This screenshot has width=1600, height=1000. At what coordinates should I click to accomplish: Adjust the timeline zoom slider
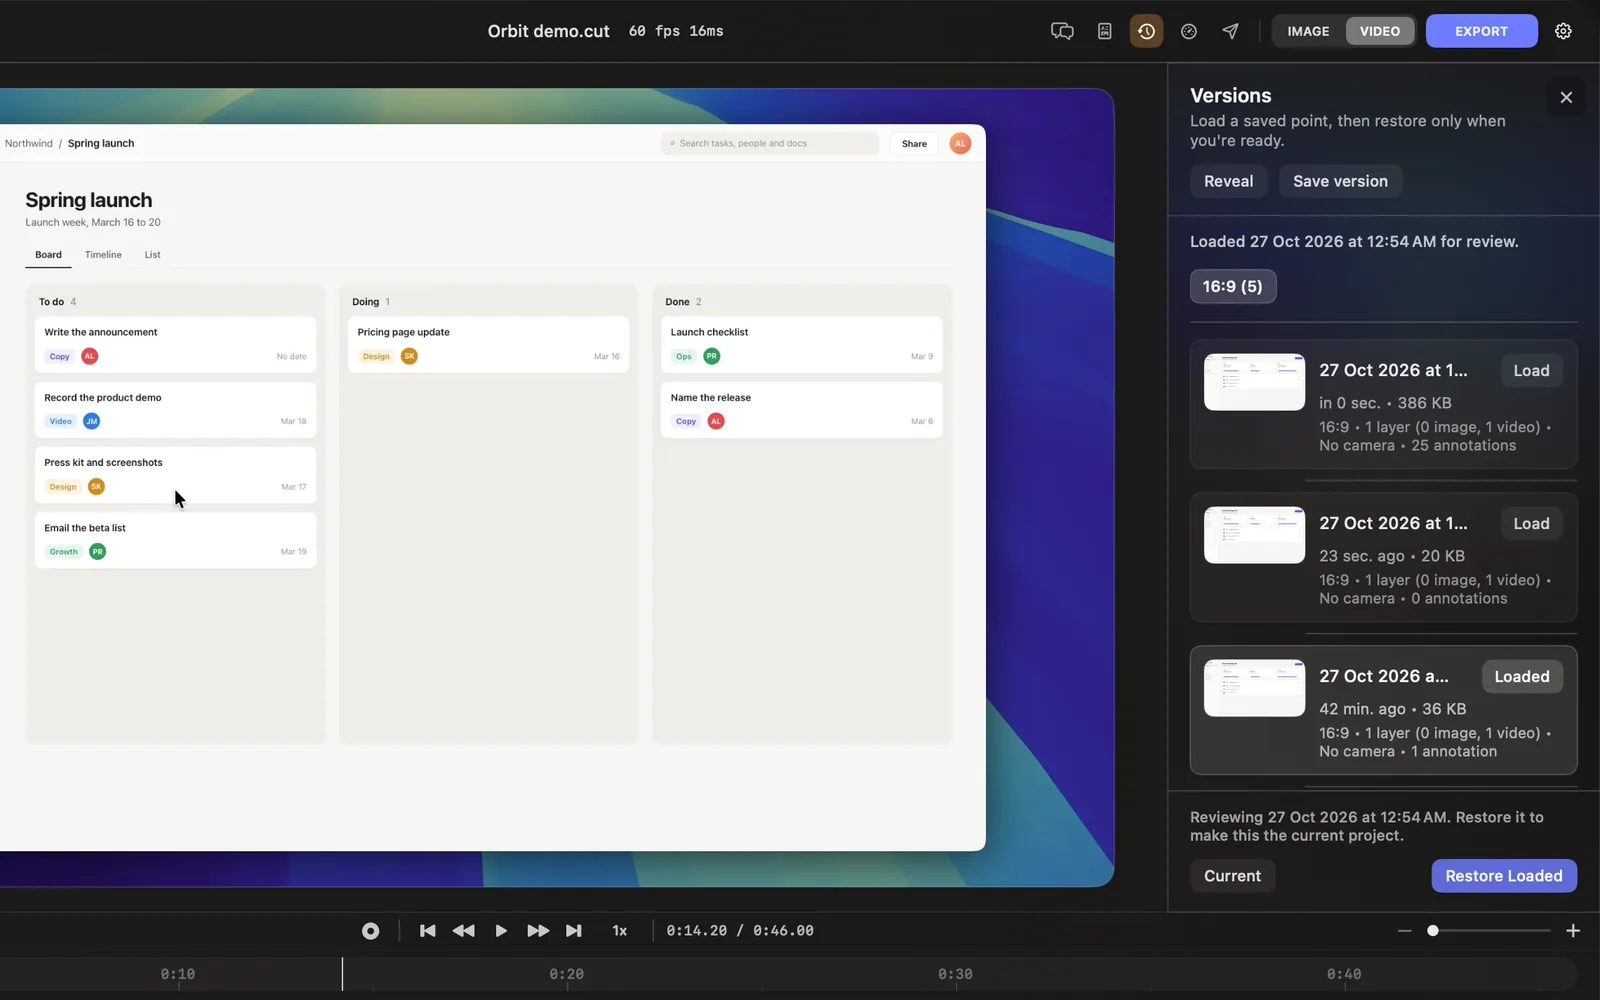pyautogui.click(x=1489, y=931)
